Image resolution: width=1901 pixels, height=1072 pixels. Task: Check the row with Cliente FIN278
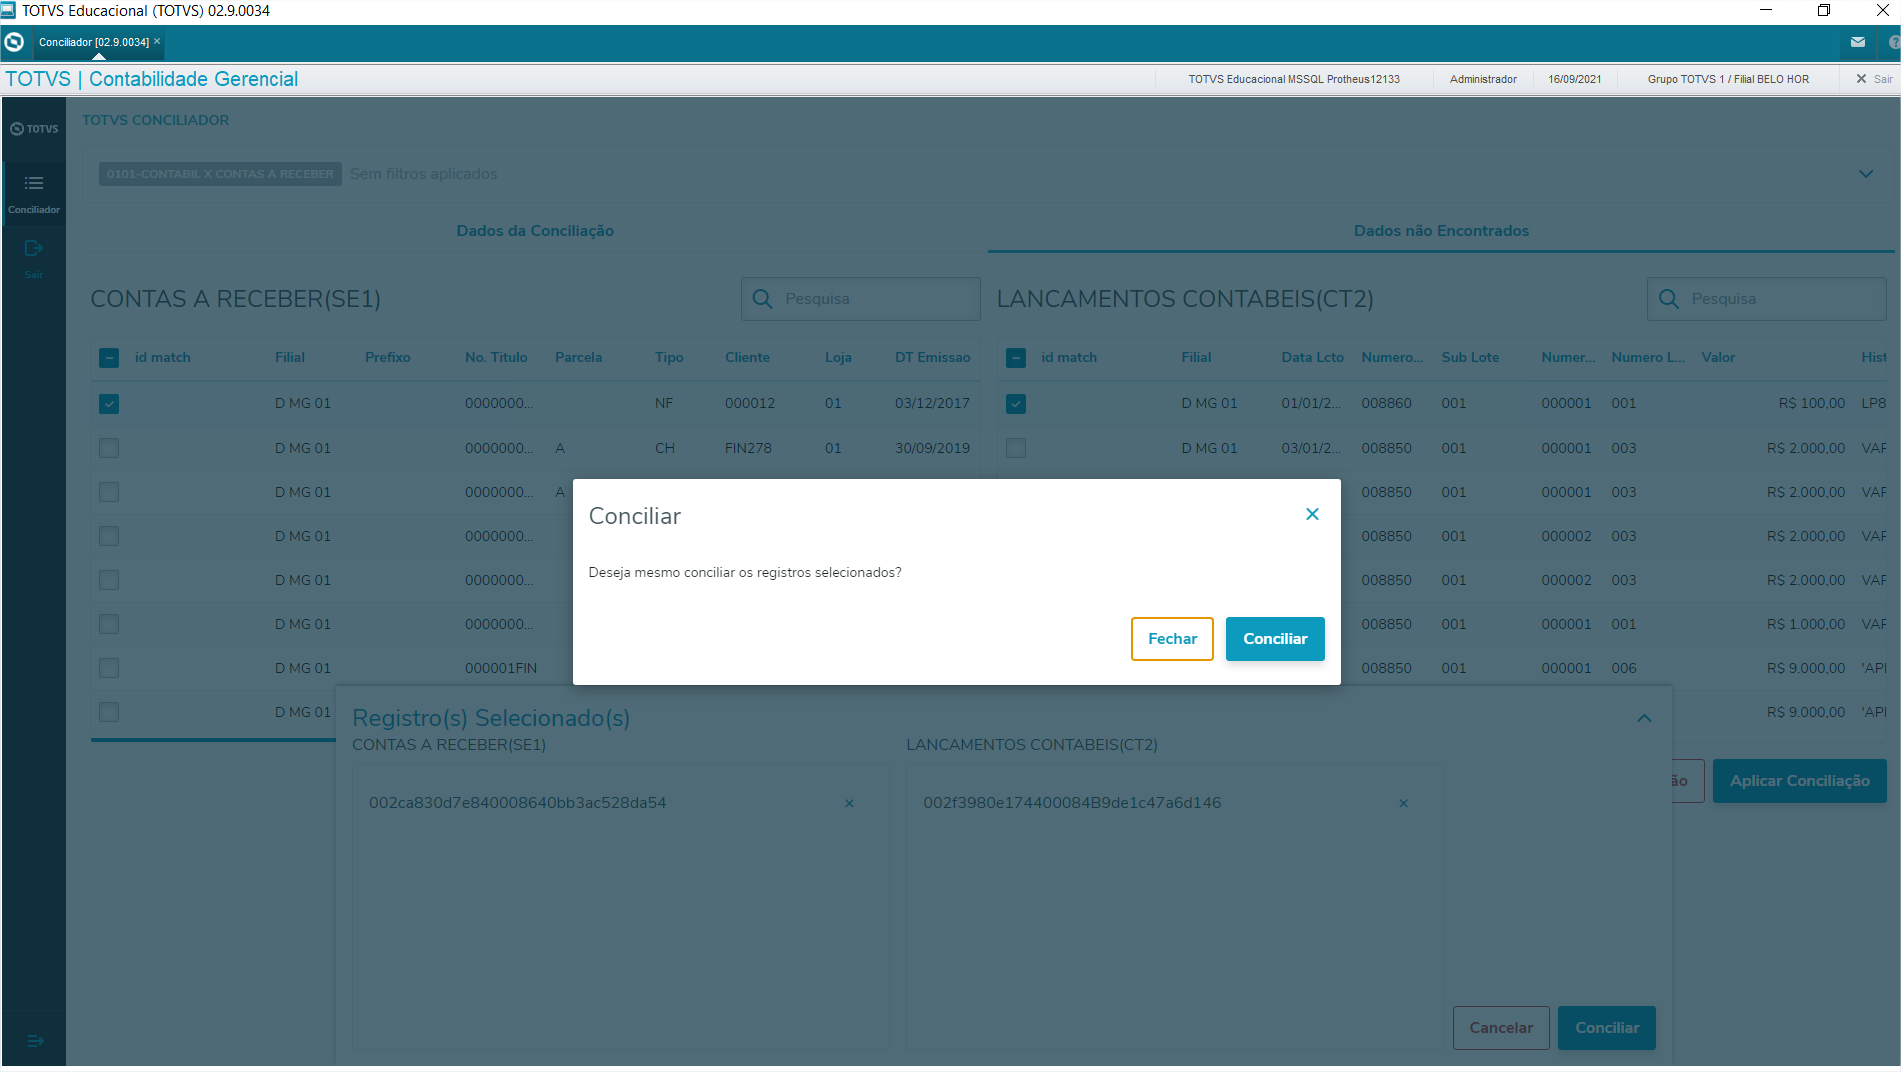[x=109, y=448]
